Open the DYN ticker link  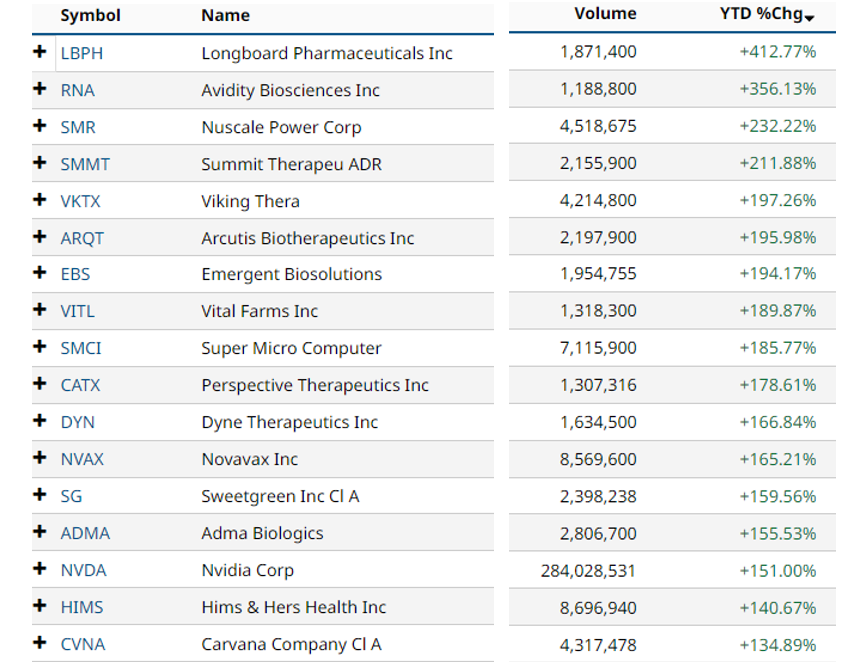pos(77,422)
